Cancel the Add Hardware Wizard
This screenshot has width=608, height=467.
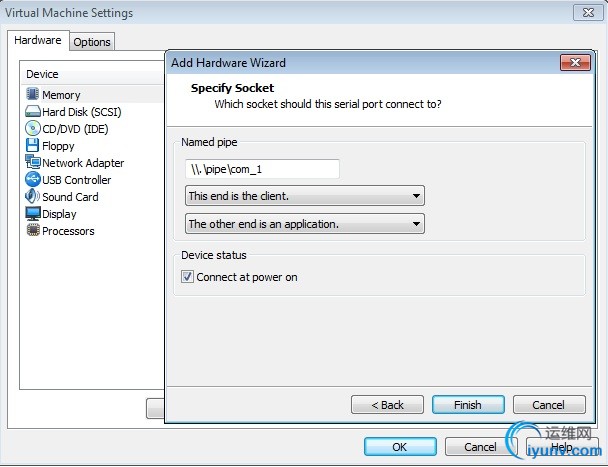point(549,405)
